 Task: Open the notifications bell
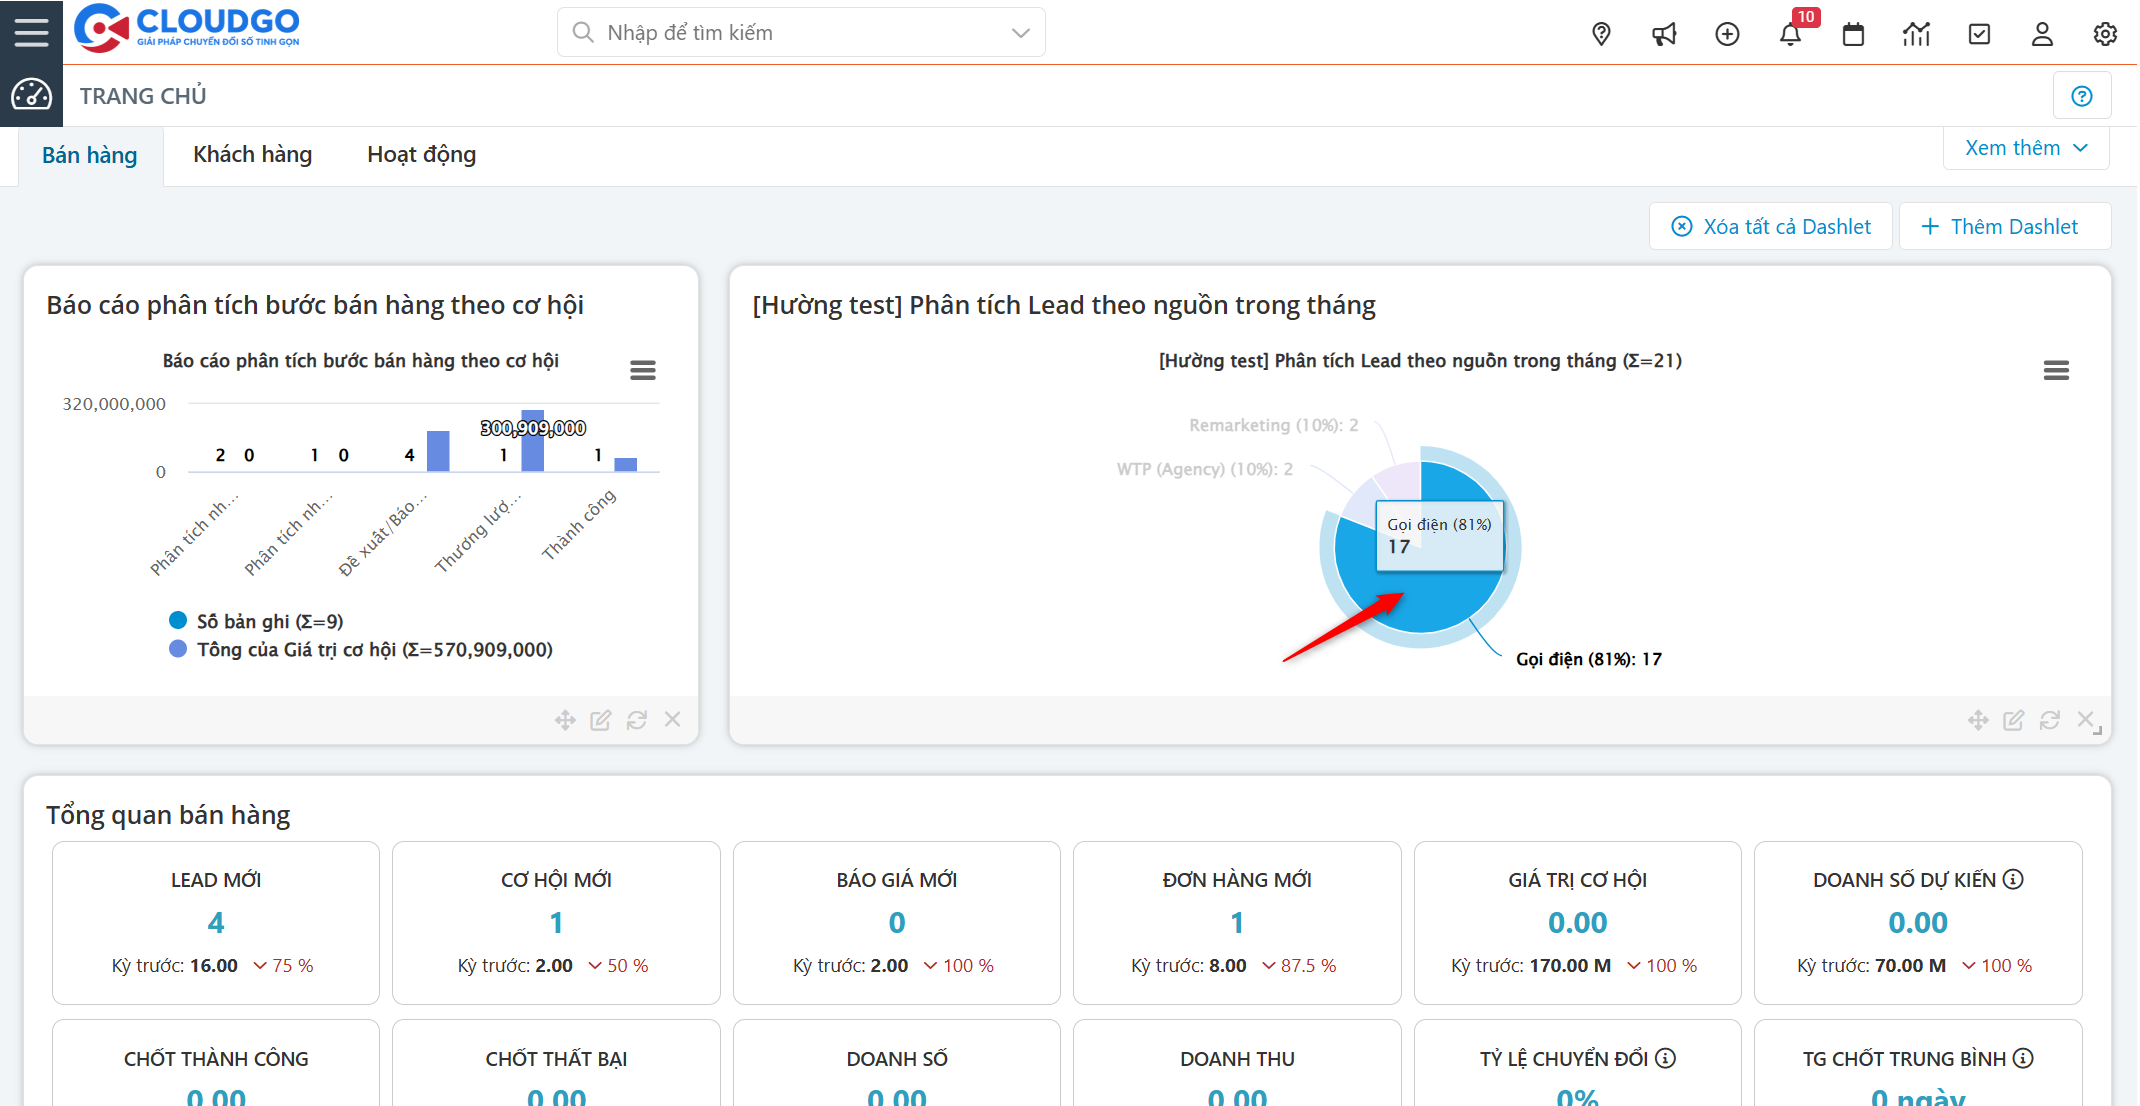(x=1790, y=34)
